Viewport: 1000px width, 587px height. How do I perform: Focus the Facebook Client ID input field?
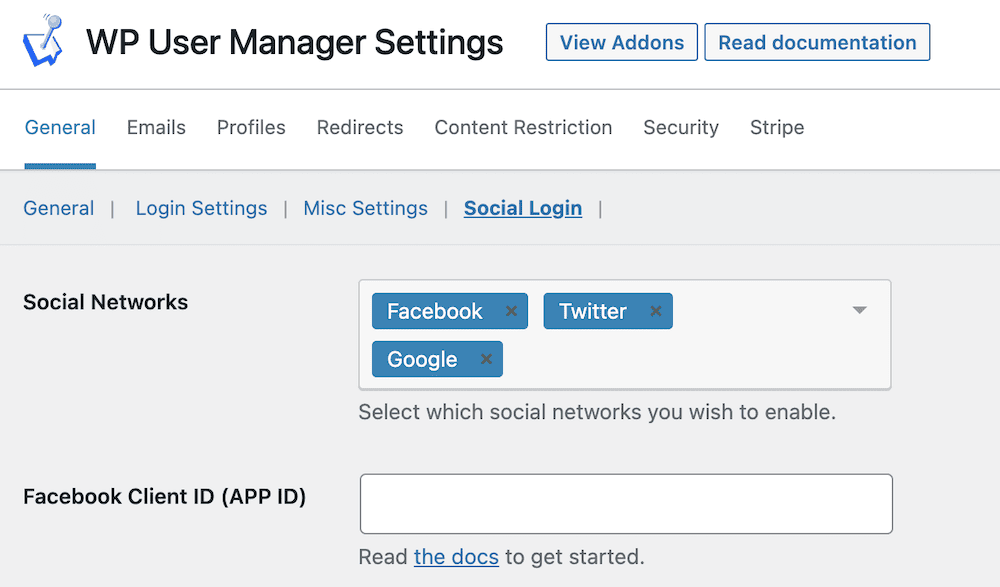pos(626,503)
